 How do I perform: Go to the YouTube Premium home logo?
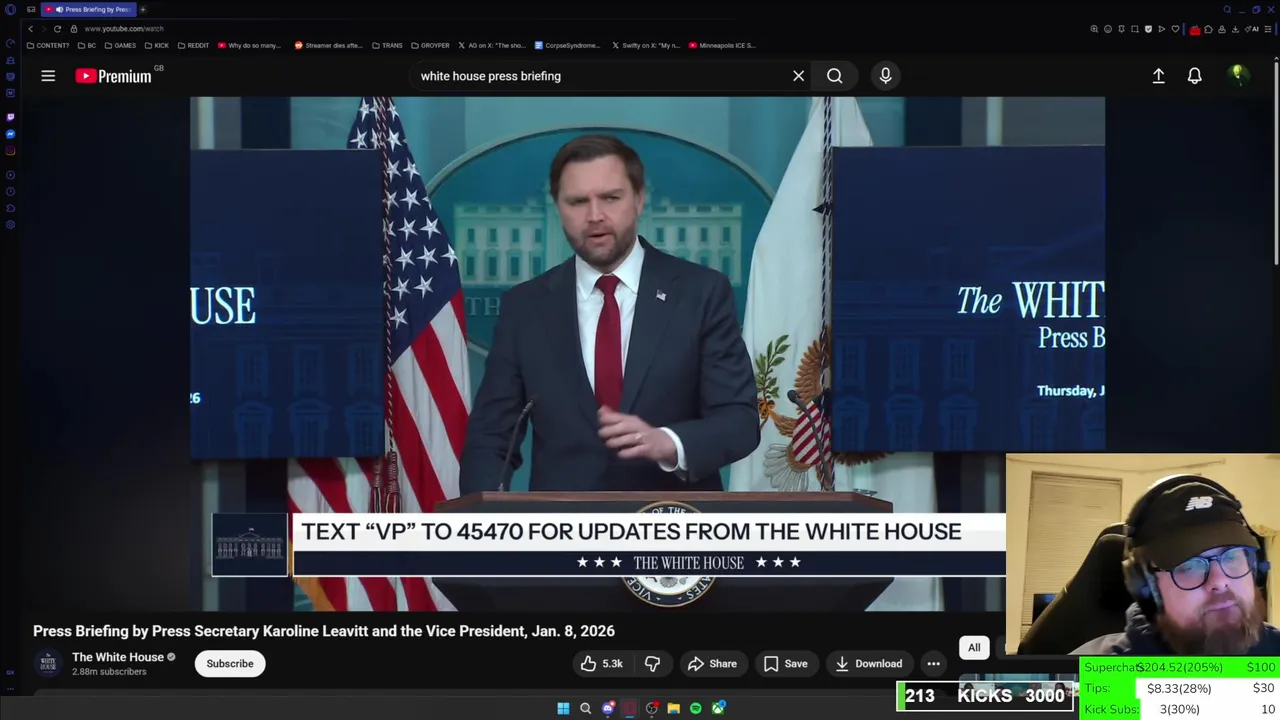click(x=113, y=76)
